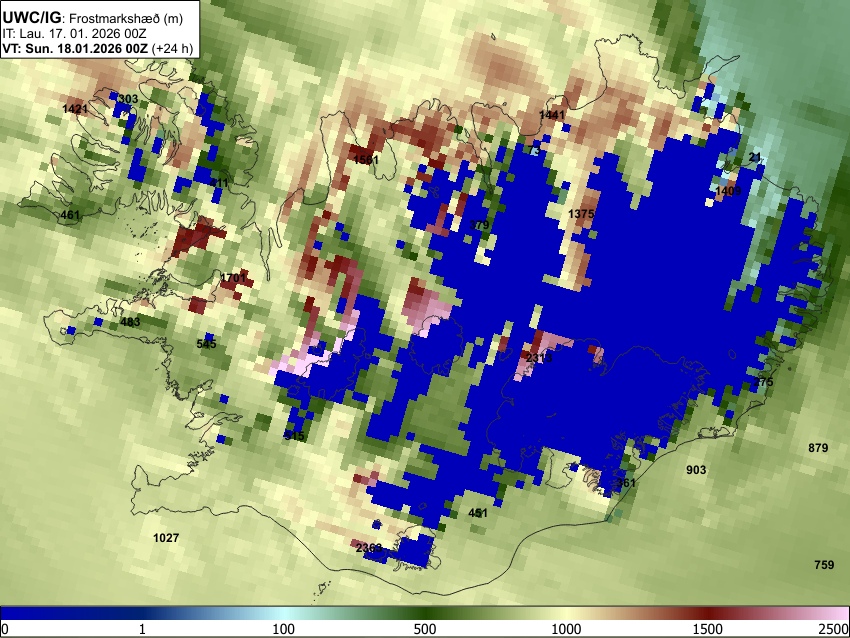Click the '1000' tick on the colour scale
This screenshot has height=638, width=850.
coord(566,629)
